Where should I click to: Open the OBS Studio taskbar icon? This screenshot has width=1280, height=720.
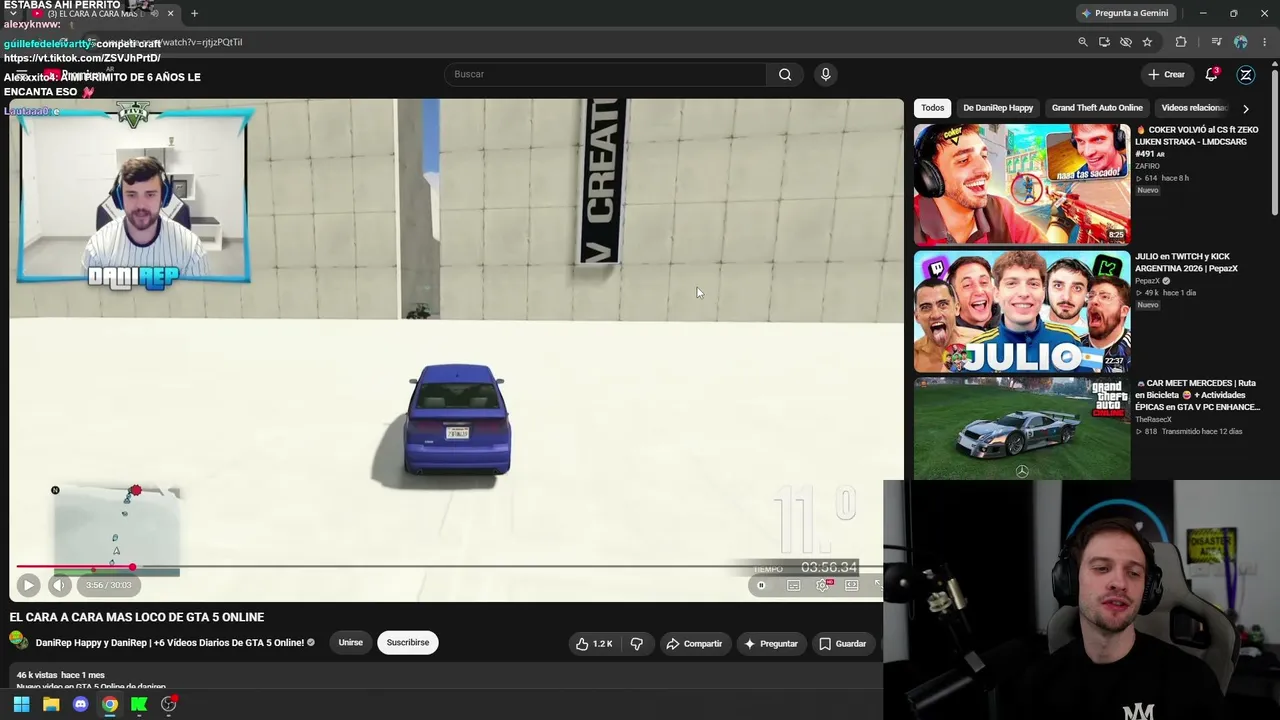click(169, 704)
